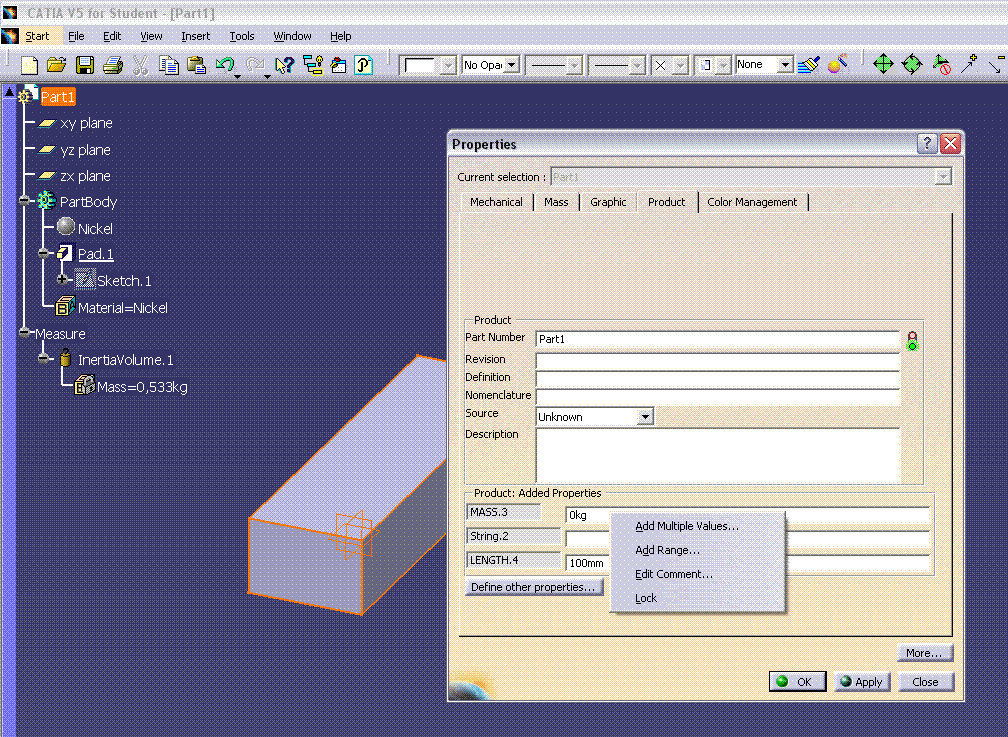Print using the printer toolbar icon

click(113, 65)
